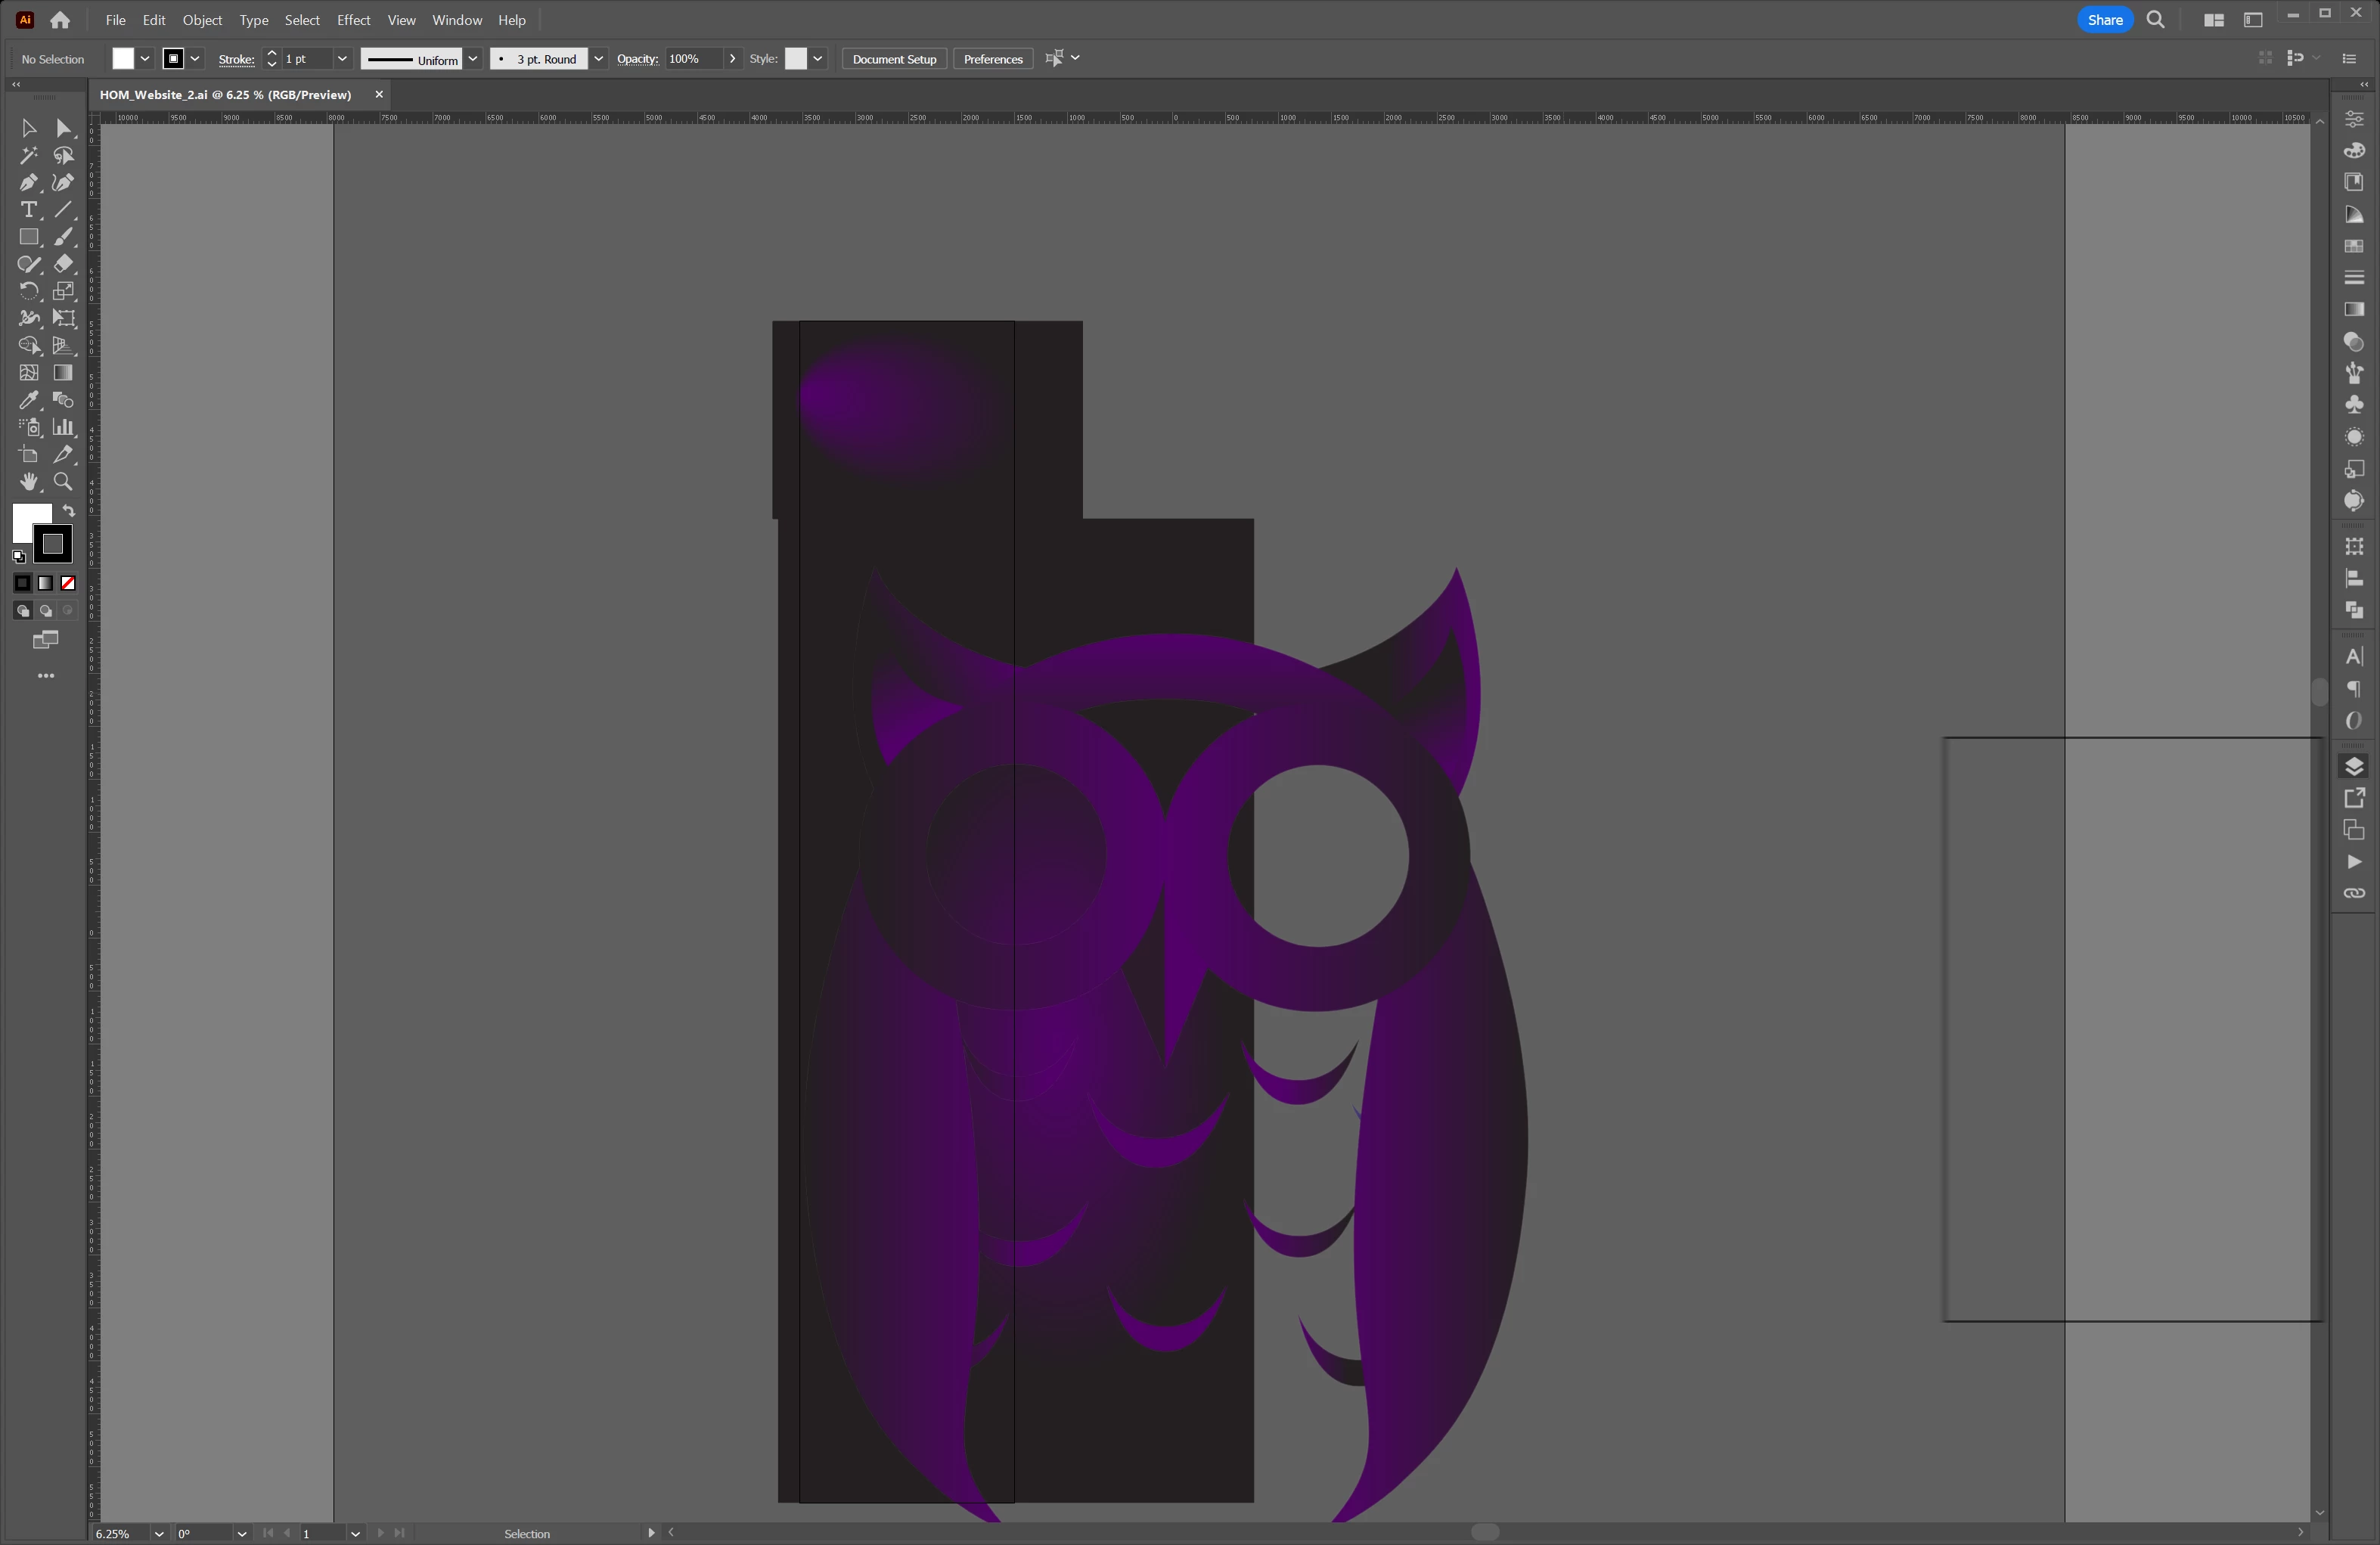
Task: Pick the Eyedropper tool
Action: click(x=28, y=400)
